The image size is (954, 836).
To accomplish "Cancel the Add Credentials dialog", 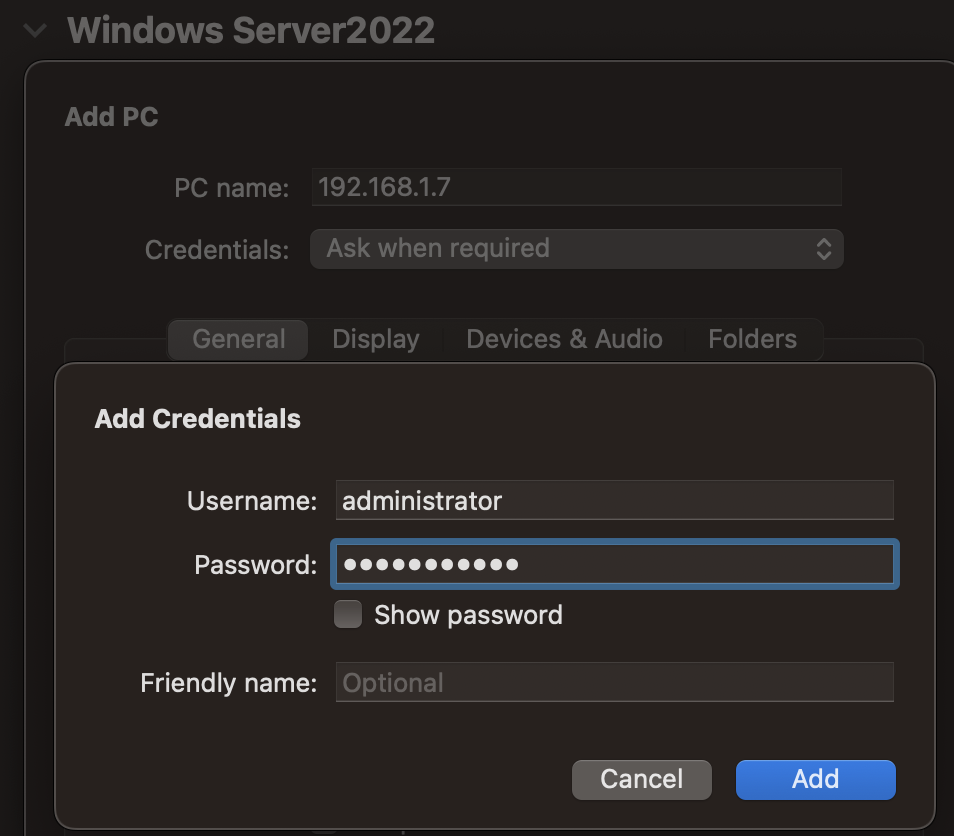I will 642,779.
